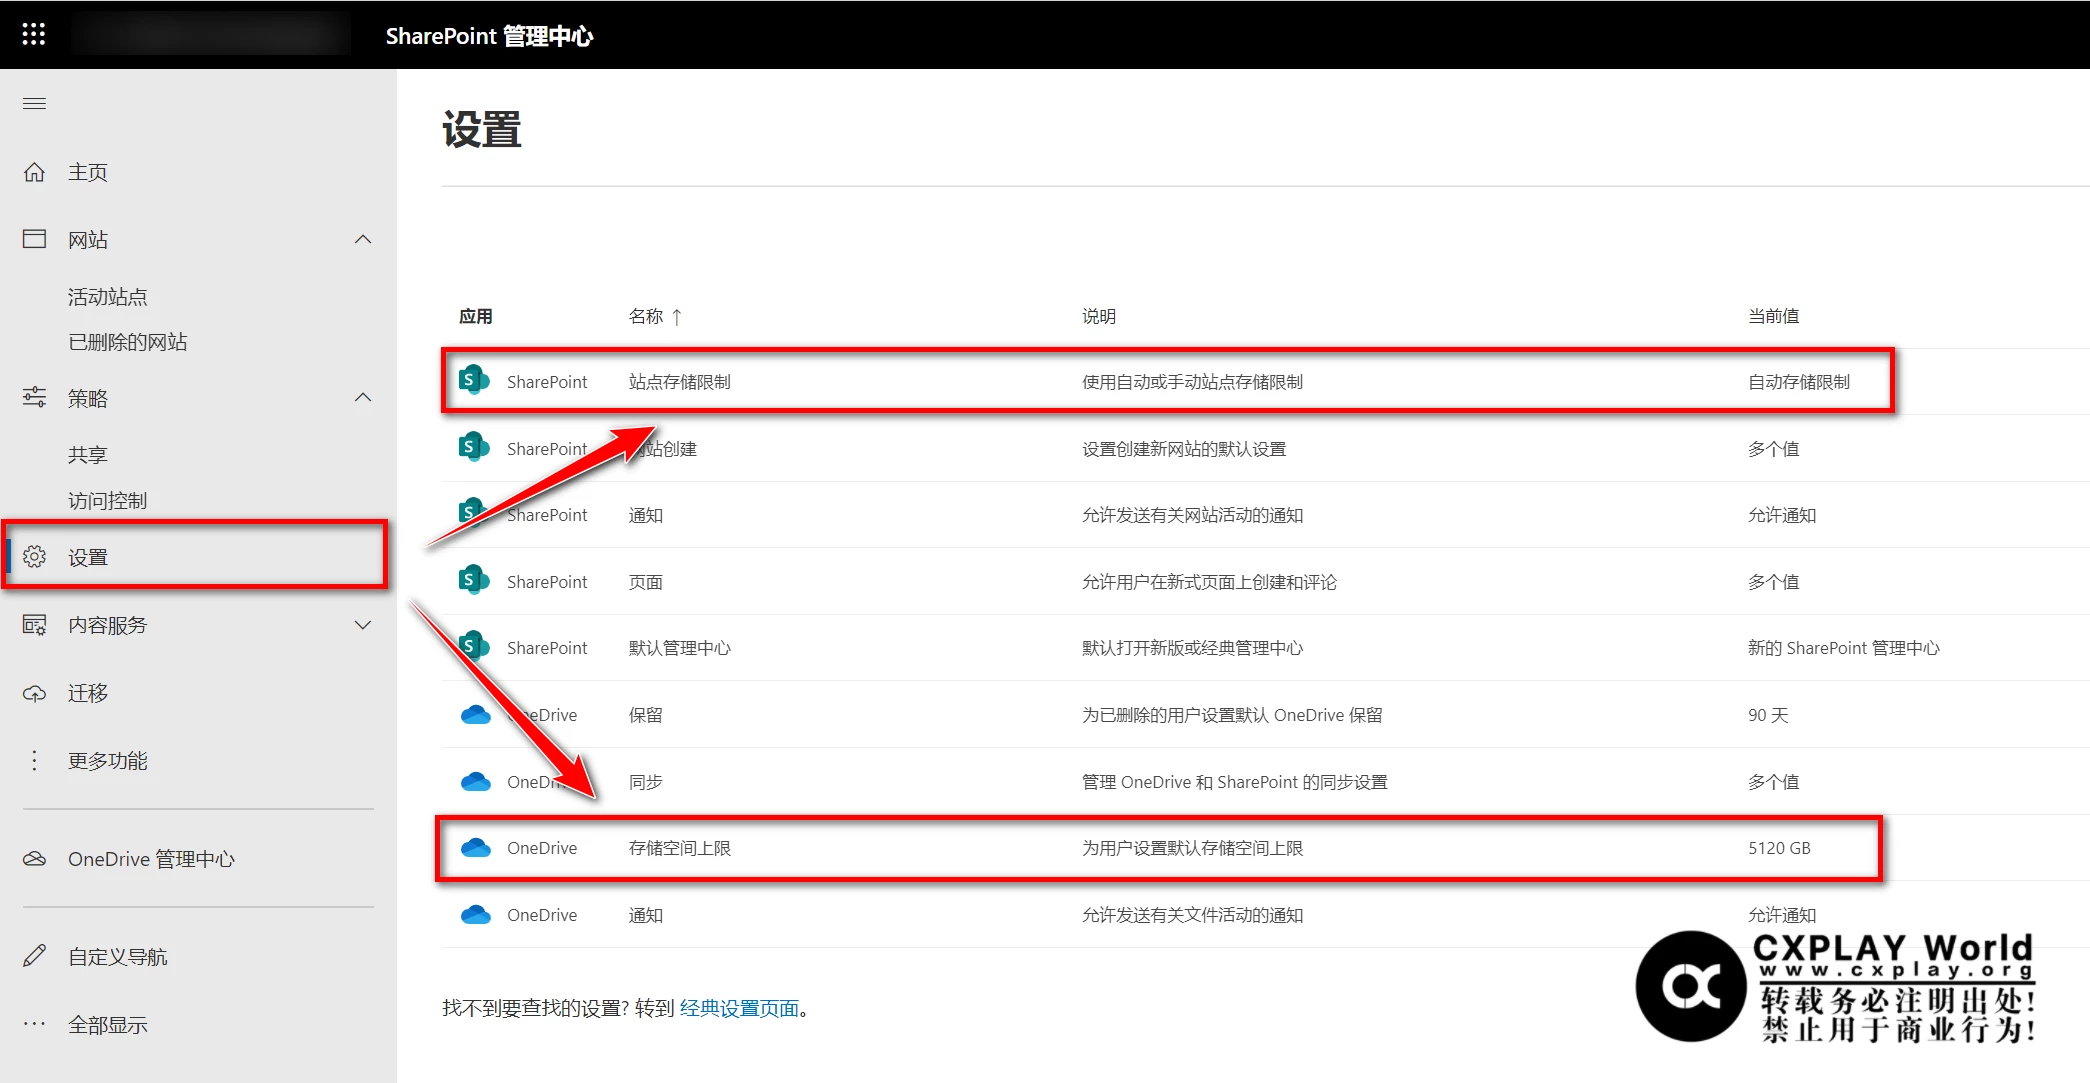The width and height of the screenshot is (2090, 1083).
Task: Expand the 内容服务 section chevron
Action: click(x=363, y=625)
